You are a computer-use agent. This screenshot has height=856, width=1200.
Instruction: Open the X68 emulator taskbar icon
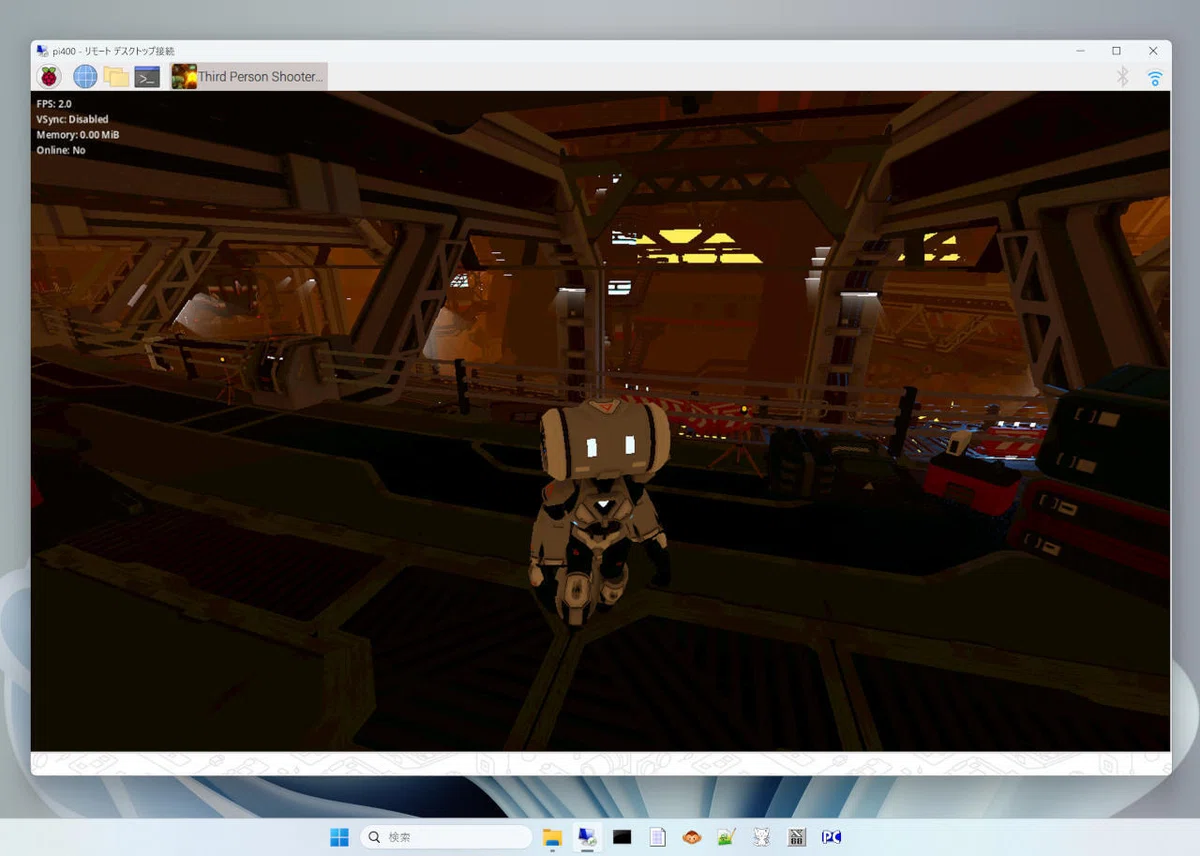click(x=797, y=837)
